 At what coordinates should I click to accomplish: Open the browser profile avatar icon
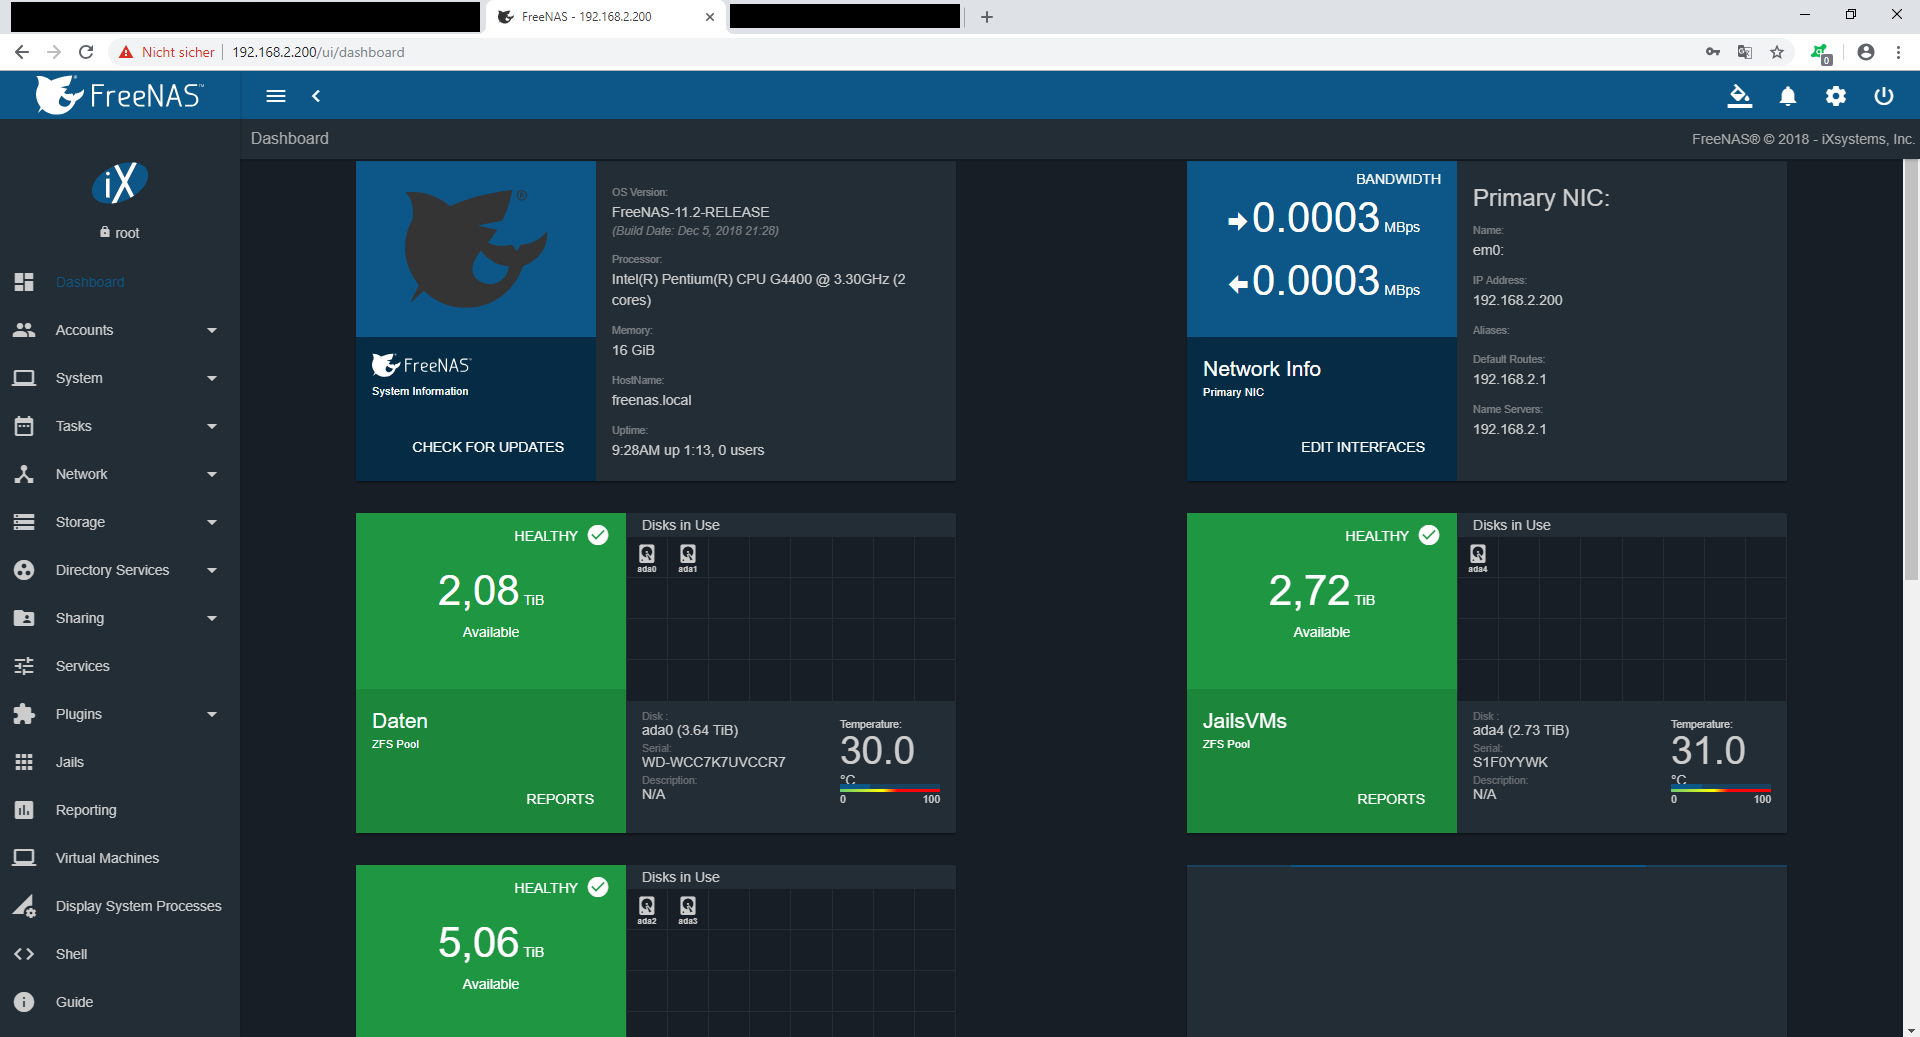(1866, 52)
